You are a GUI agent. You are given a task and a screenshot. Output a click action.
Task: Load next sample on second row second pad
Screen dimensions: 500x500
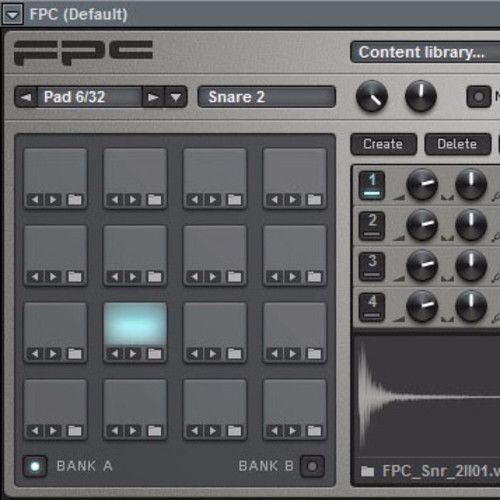click(133, 277)
